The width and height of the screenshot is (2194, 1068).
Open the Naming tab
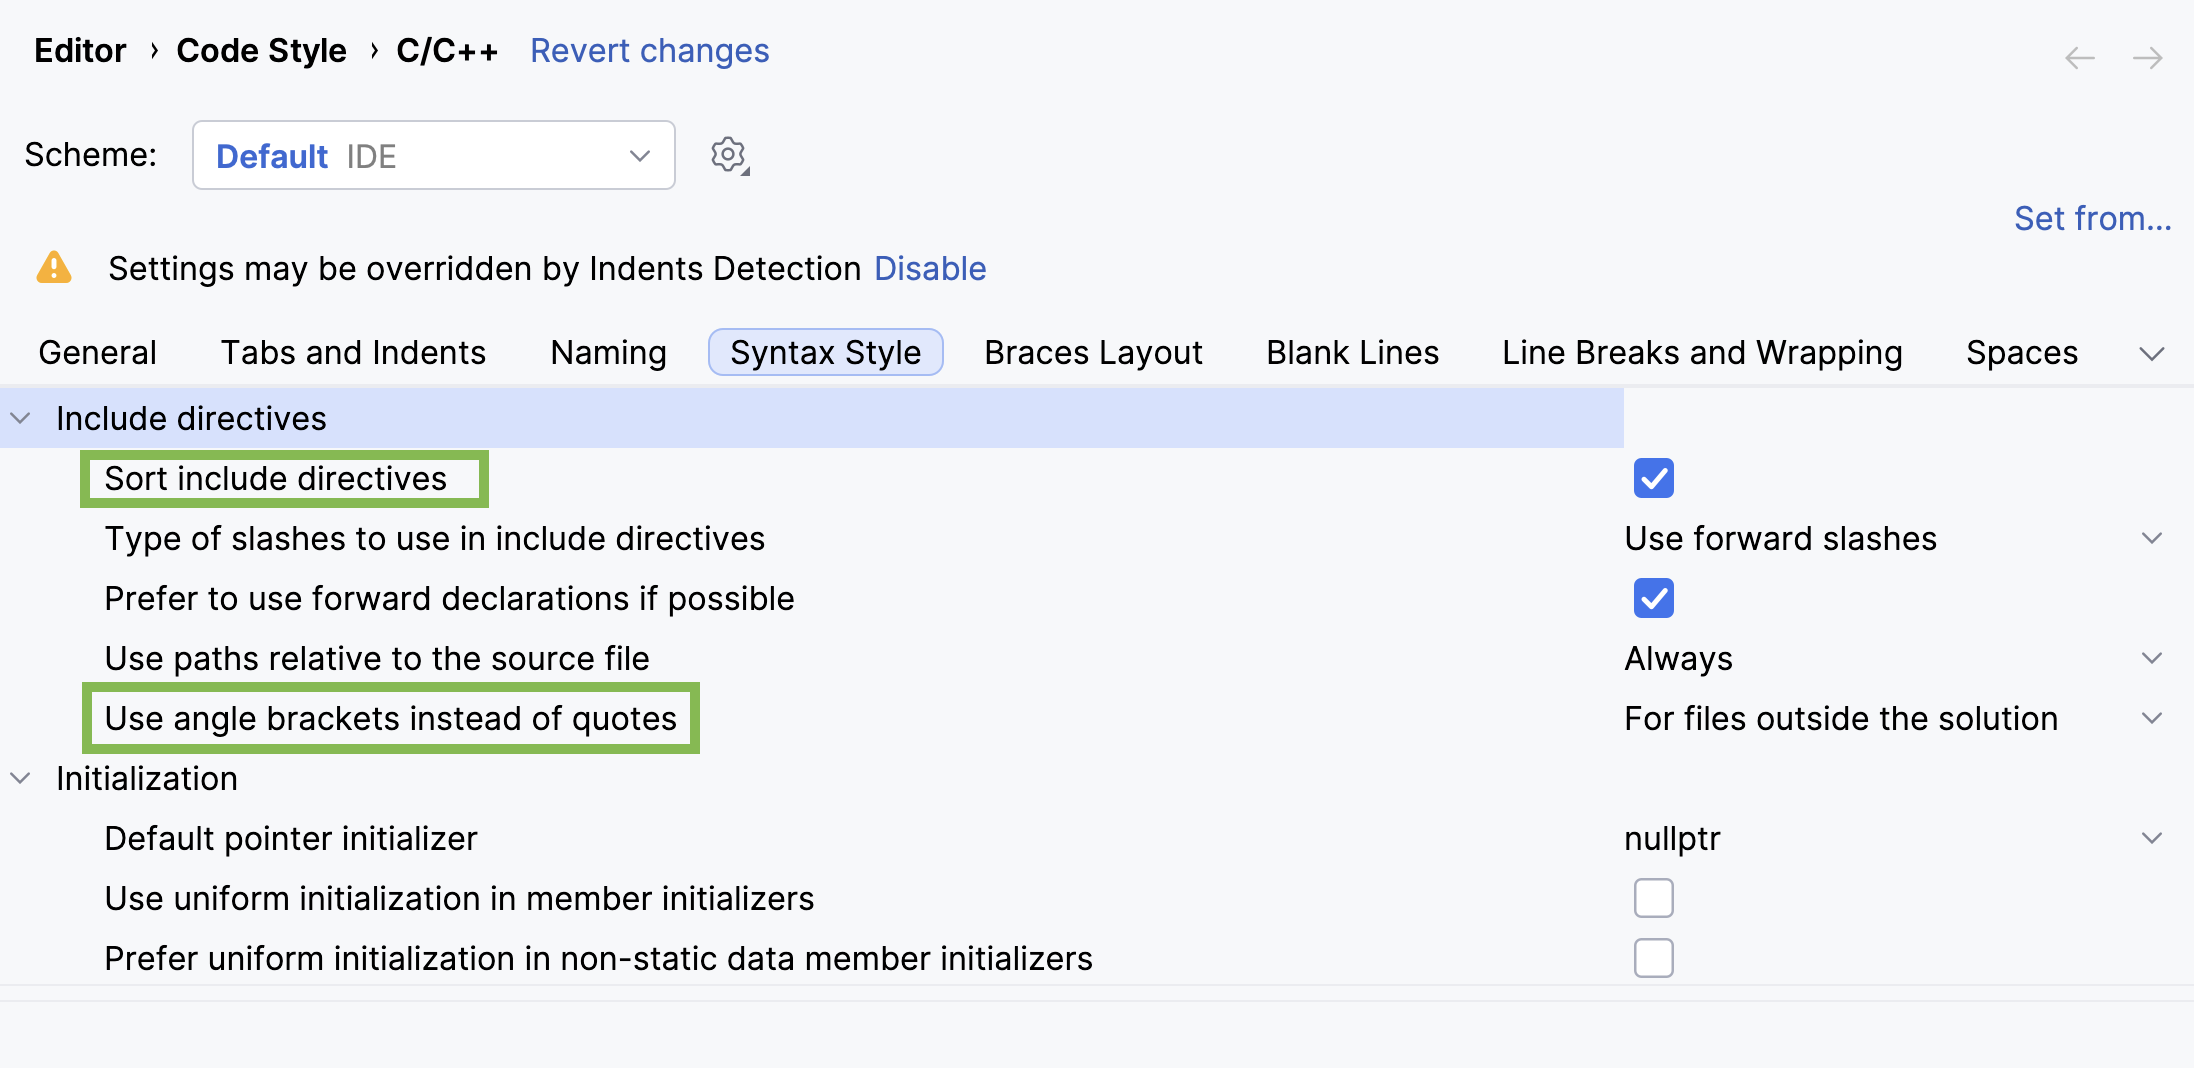click(607, 352)
